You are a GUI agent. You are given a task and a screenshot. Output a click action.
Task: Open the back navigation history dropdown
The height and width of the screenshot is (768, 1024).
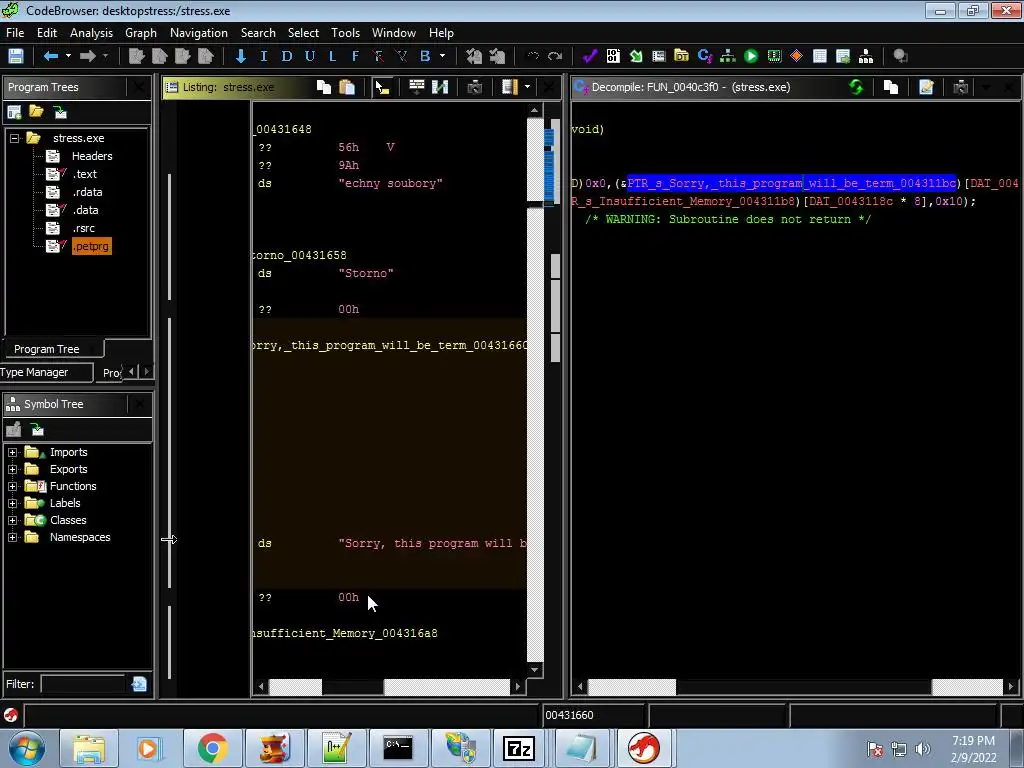click(68, 56)
